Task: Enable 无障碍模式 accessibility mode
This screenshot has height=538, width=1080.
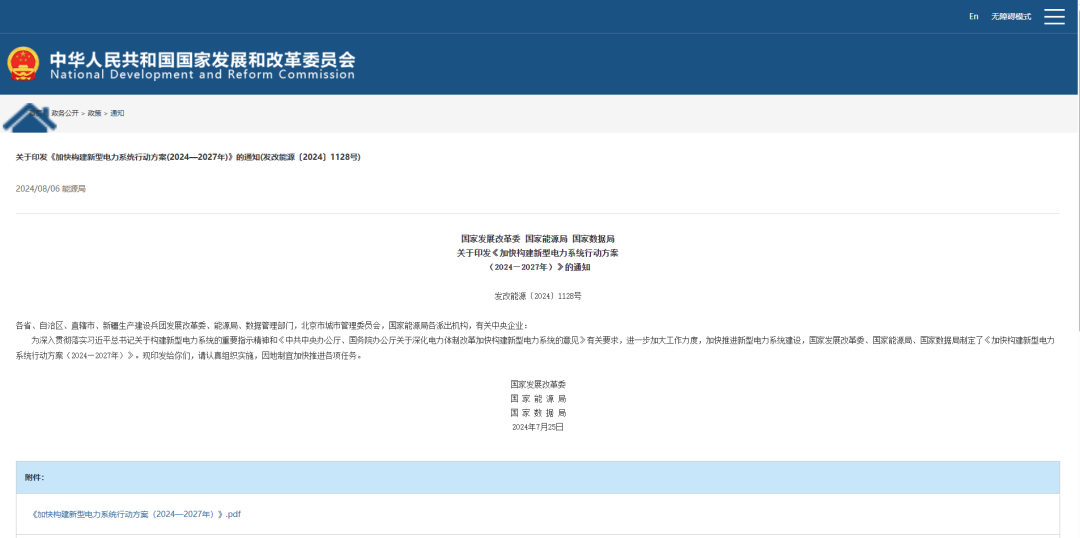Action: point(1011,17)
